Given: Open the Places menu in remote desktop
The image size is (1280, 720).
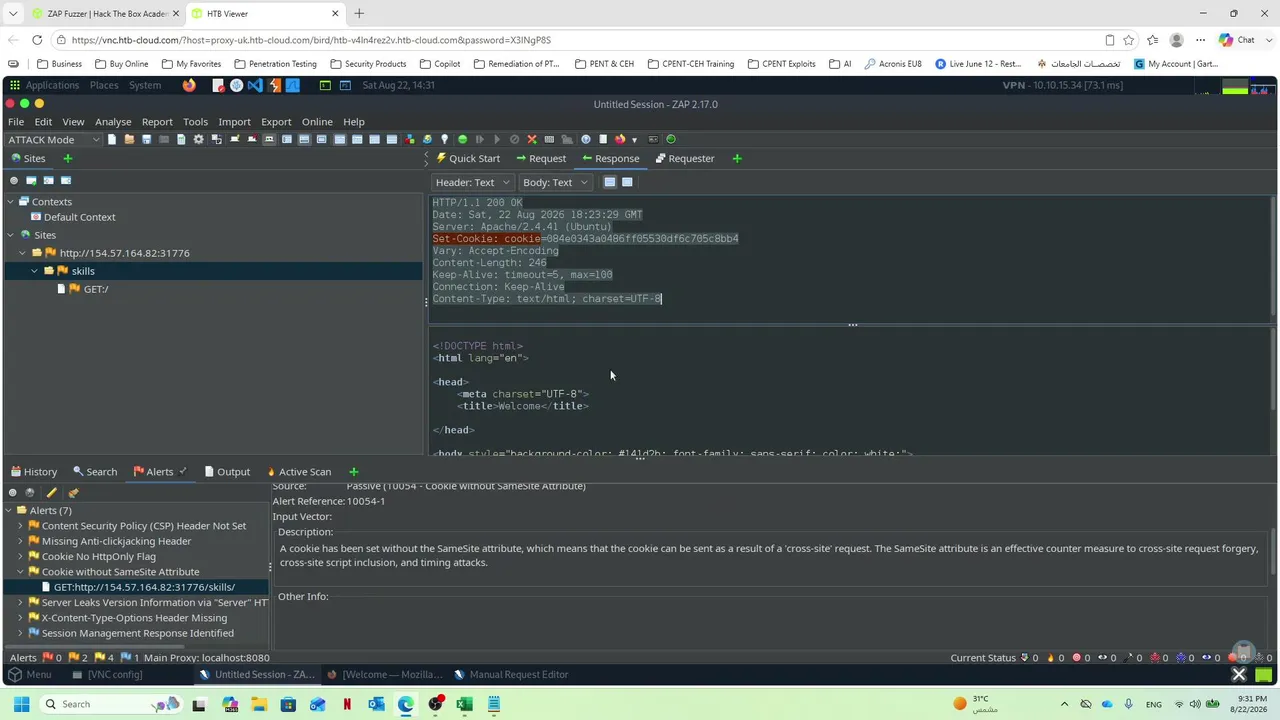Looking at the screenshot, I should [x=104, y=85].
